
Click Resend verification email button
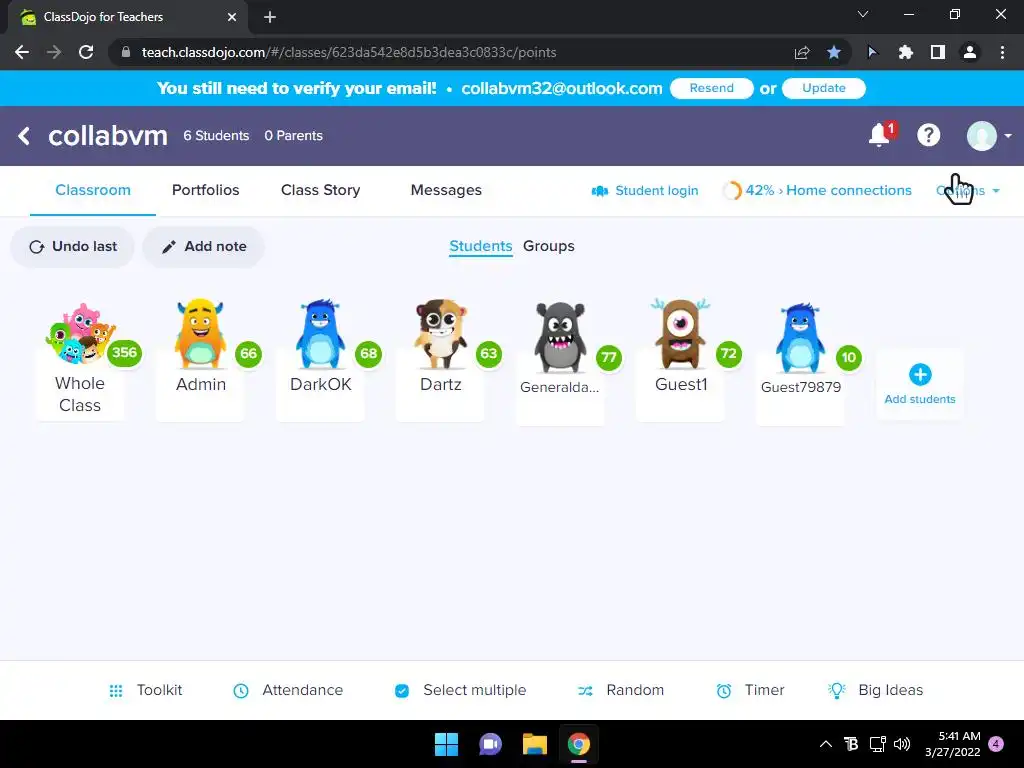click(712, 88)
